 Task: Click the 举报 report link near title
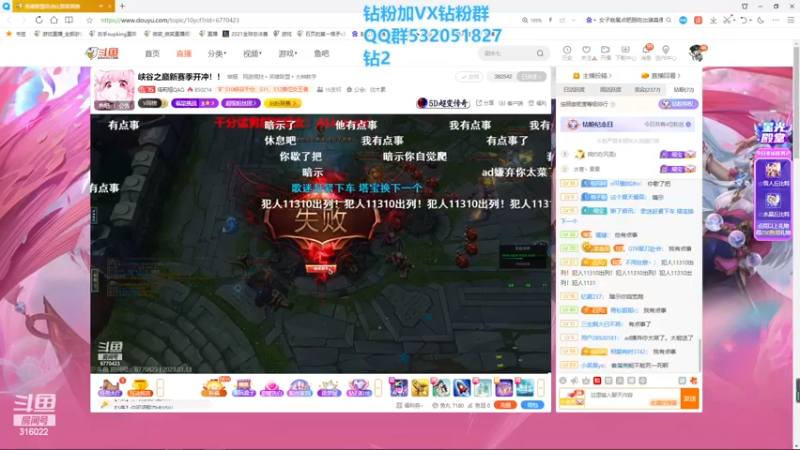233,77
